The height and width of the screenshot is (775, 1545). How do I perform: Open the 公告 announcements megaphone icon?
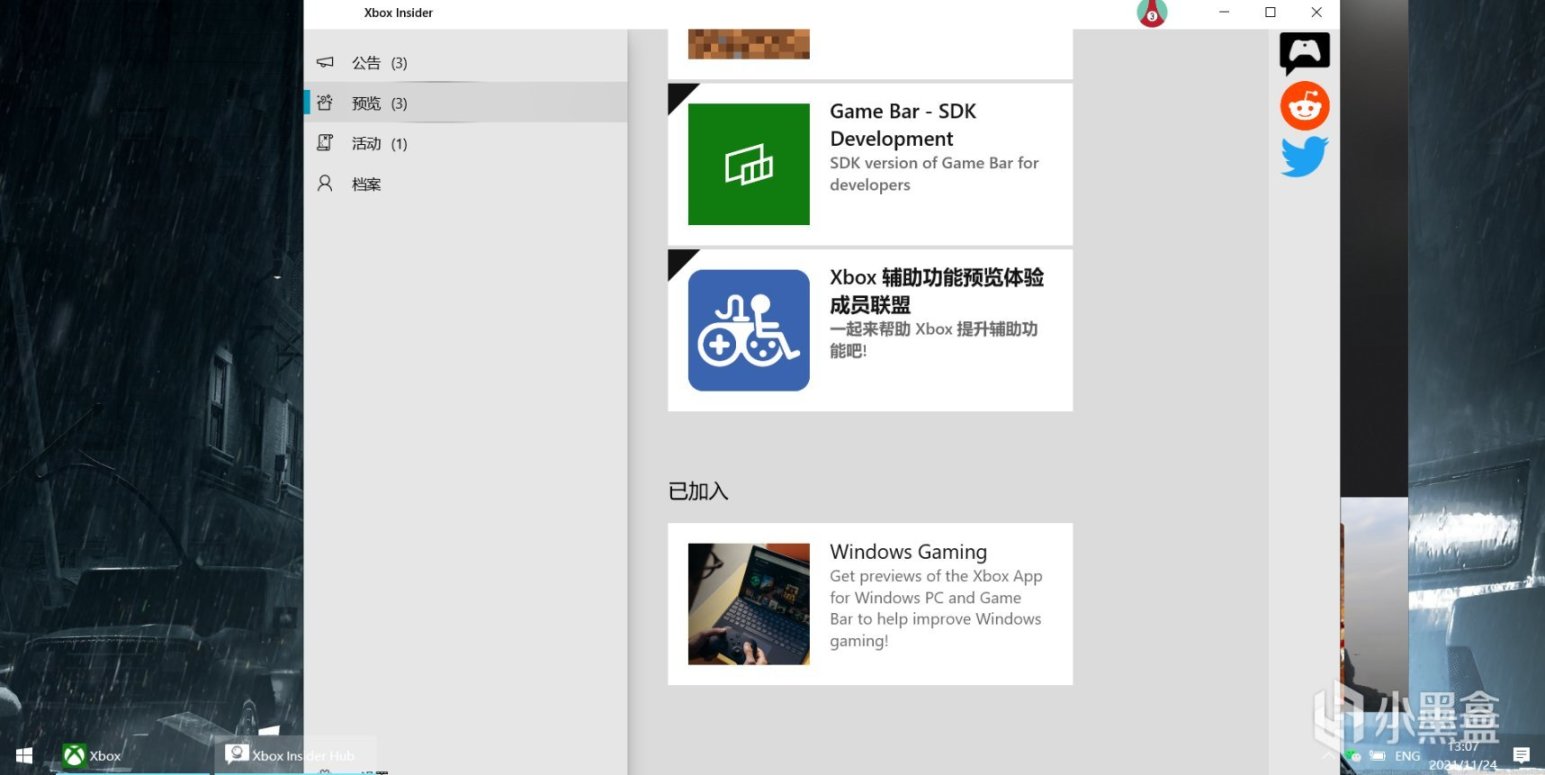point(325,63)
